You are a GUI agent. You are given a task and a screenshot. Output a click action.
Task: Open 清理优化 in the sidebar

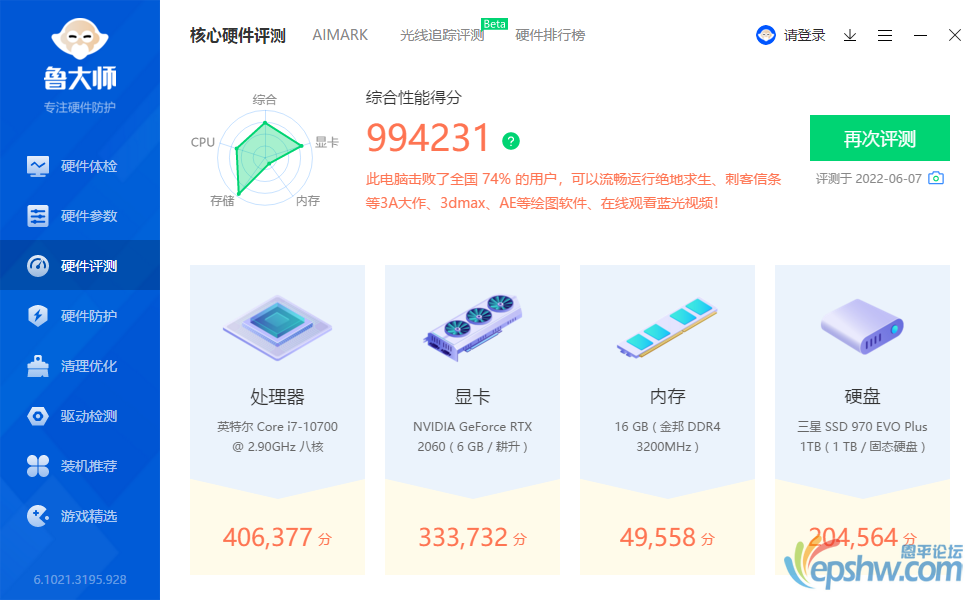(80, 366)
